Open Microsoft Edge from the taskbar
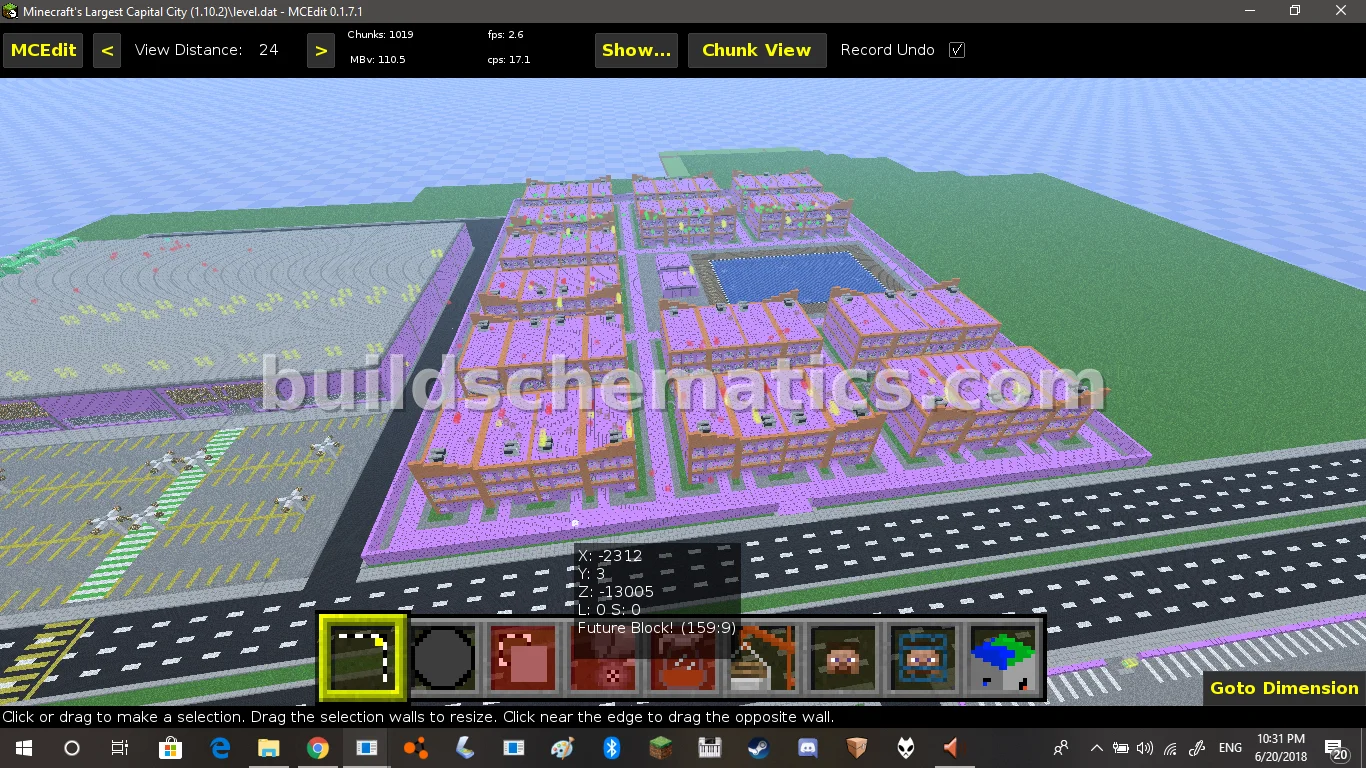1366x768 pixels. pos(220,748)
